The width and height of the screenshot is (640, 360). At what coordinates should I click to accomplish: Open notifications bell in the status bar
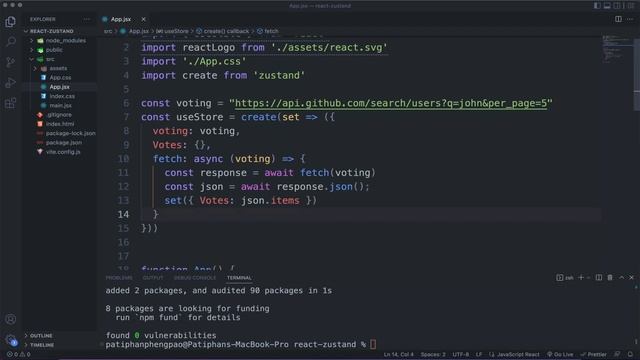(x=630, y=354)
